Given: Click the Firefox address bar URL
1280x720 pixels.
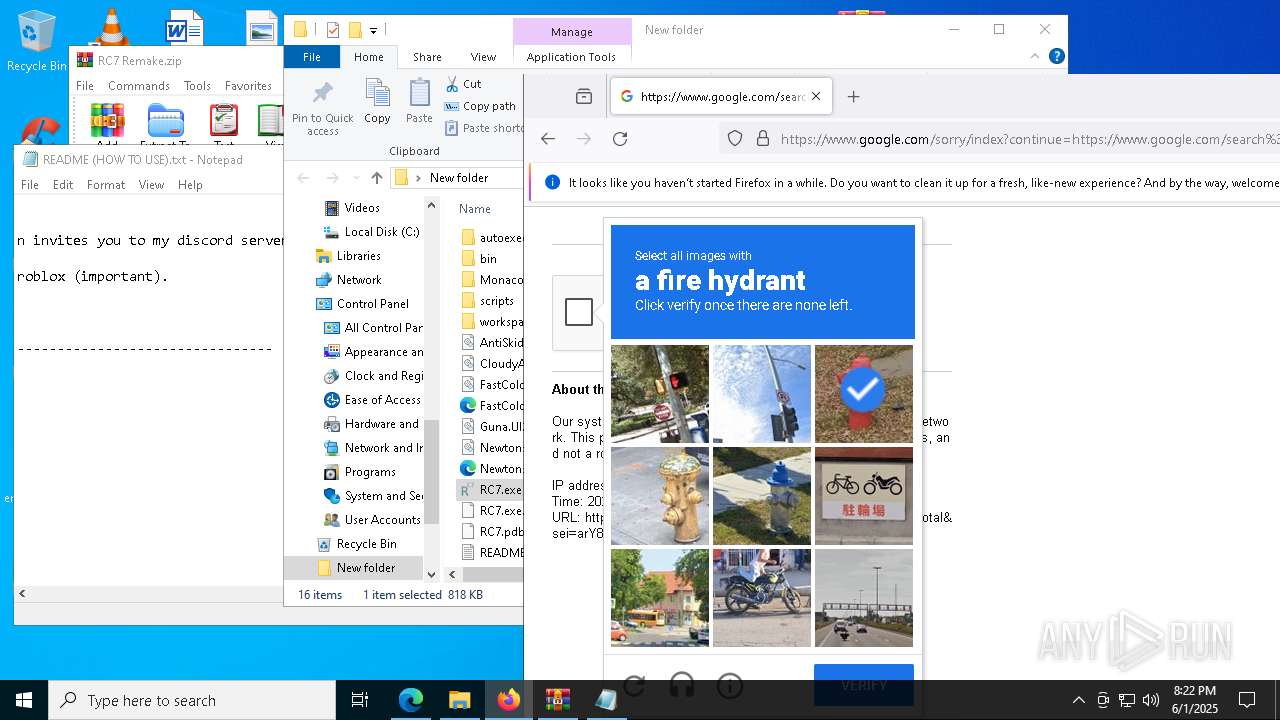Looking at the screenshot, I should click(1029, 139).
